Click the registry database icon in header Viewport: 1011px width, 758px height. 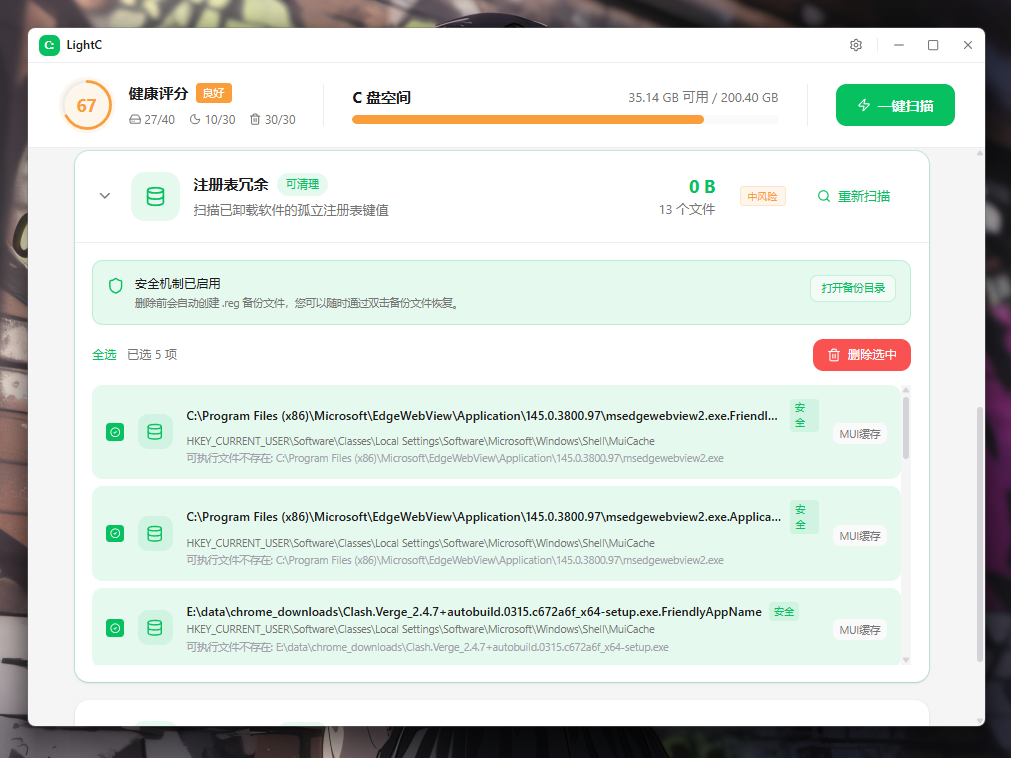(155, 197)
